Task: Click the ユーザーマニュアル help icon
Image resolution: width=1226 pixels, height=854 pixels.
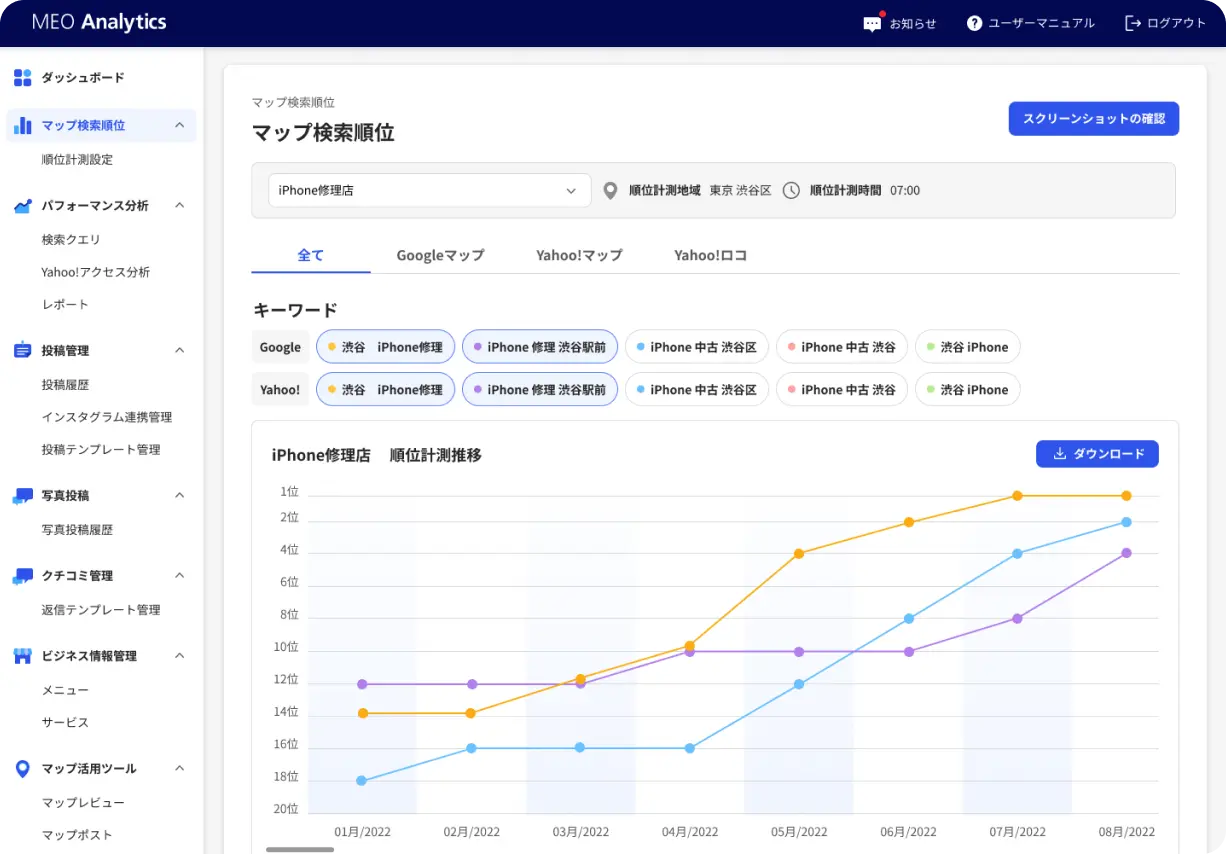Action: click(974, 22)
